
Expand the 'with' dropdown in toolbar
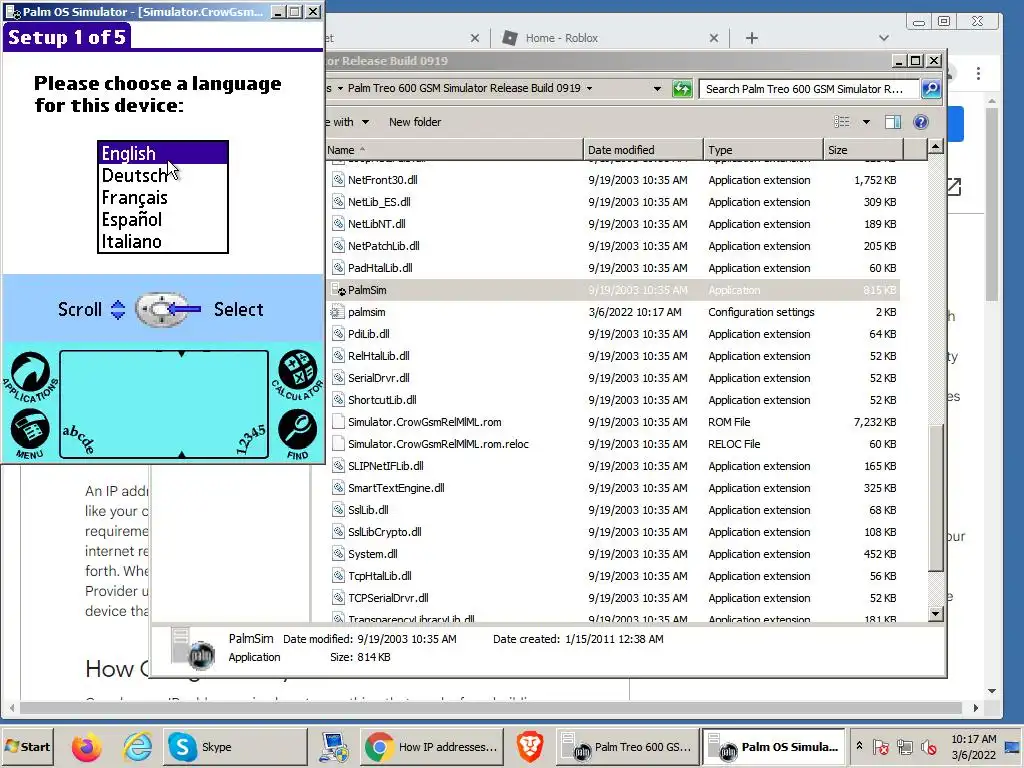[365, 122]
